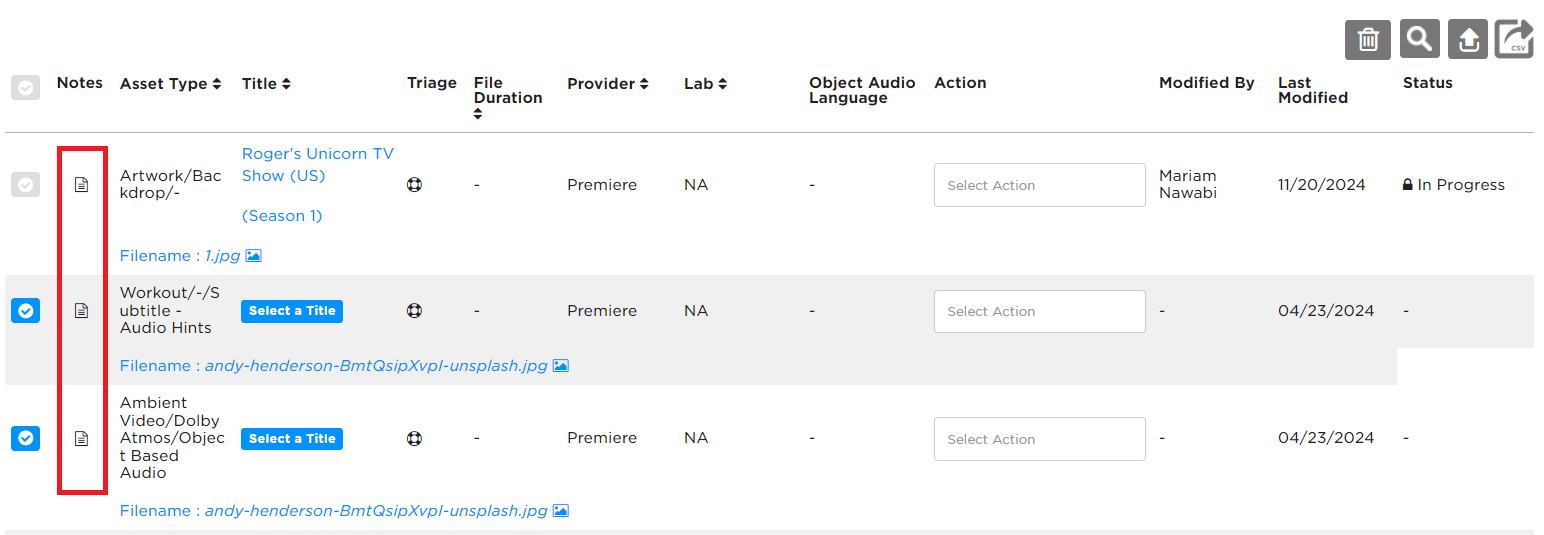Export the list with the CSV icon
The width and height of the screenshot is (1544, 535).
pyautogui.click(x=1515, y=40)
